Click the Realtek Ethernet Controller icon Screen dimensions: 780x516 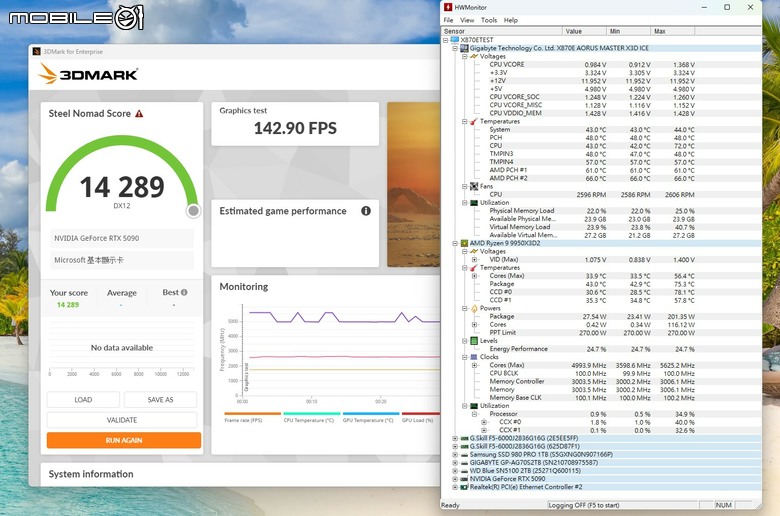point(464,487)
